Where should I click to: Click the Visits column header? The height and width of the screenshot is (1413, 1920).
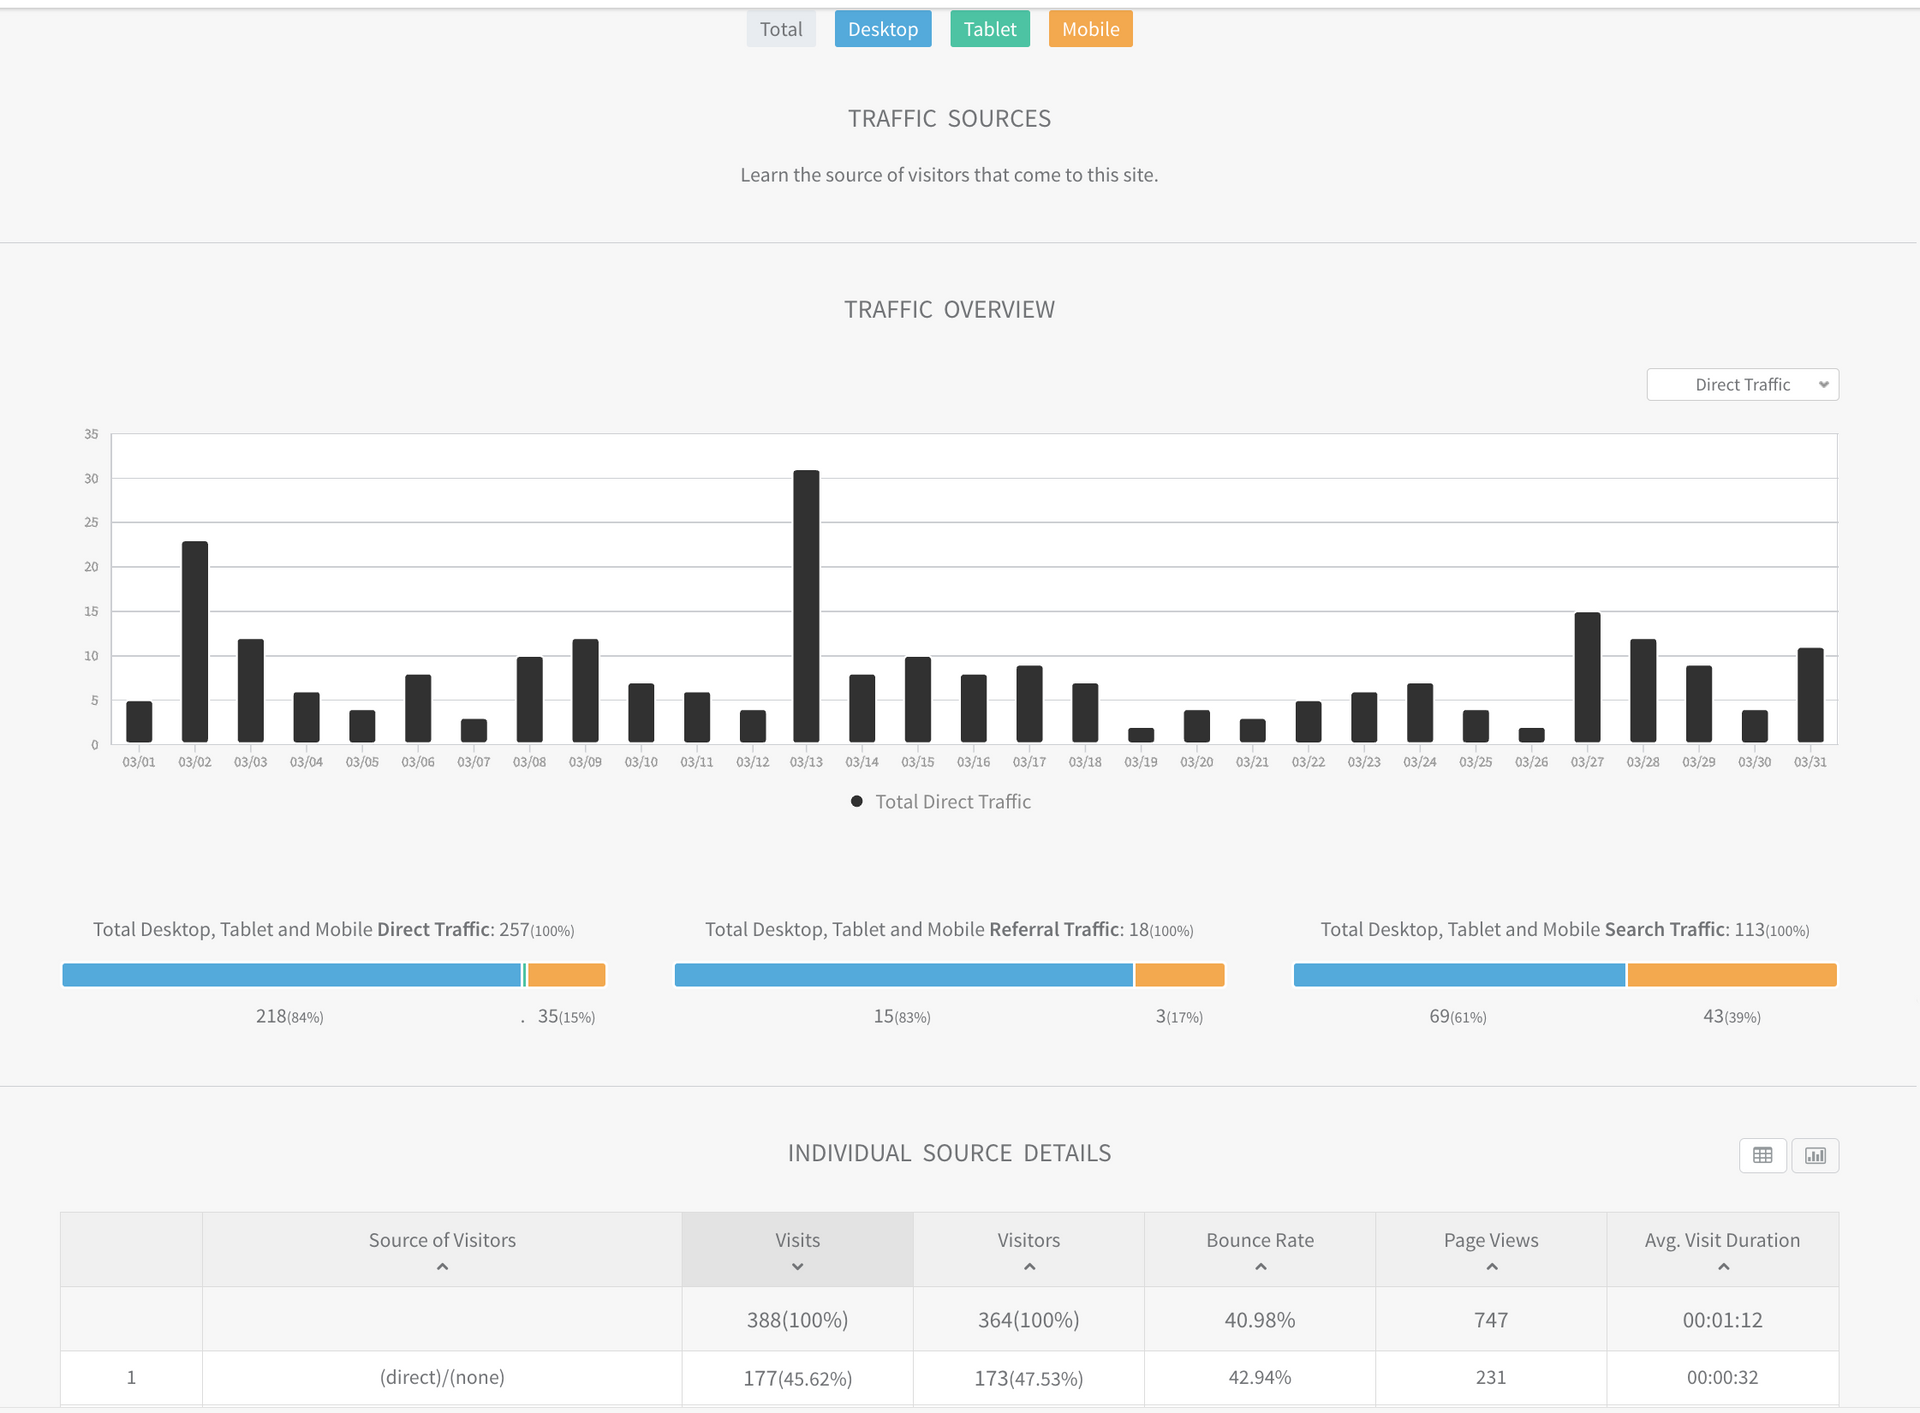(797, 1240)
